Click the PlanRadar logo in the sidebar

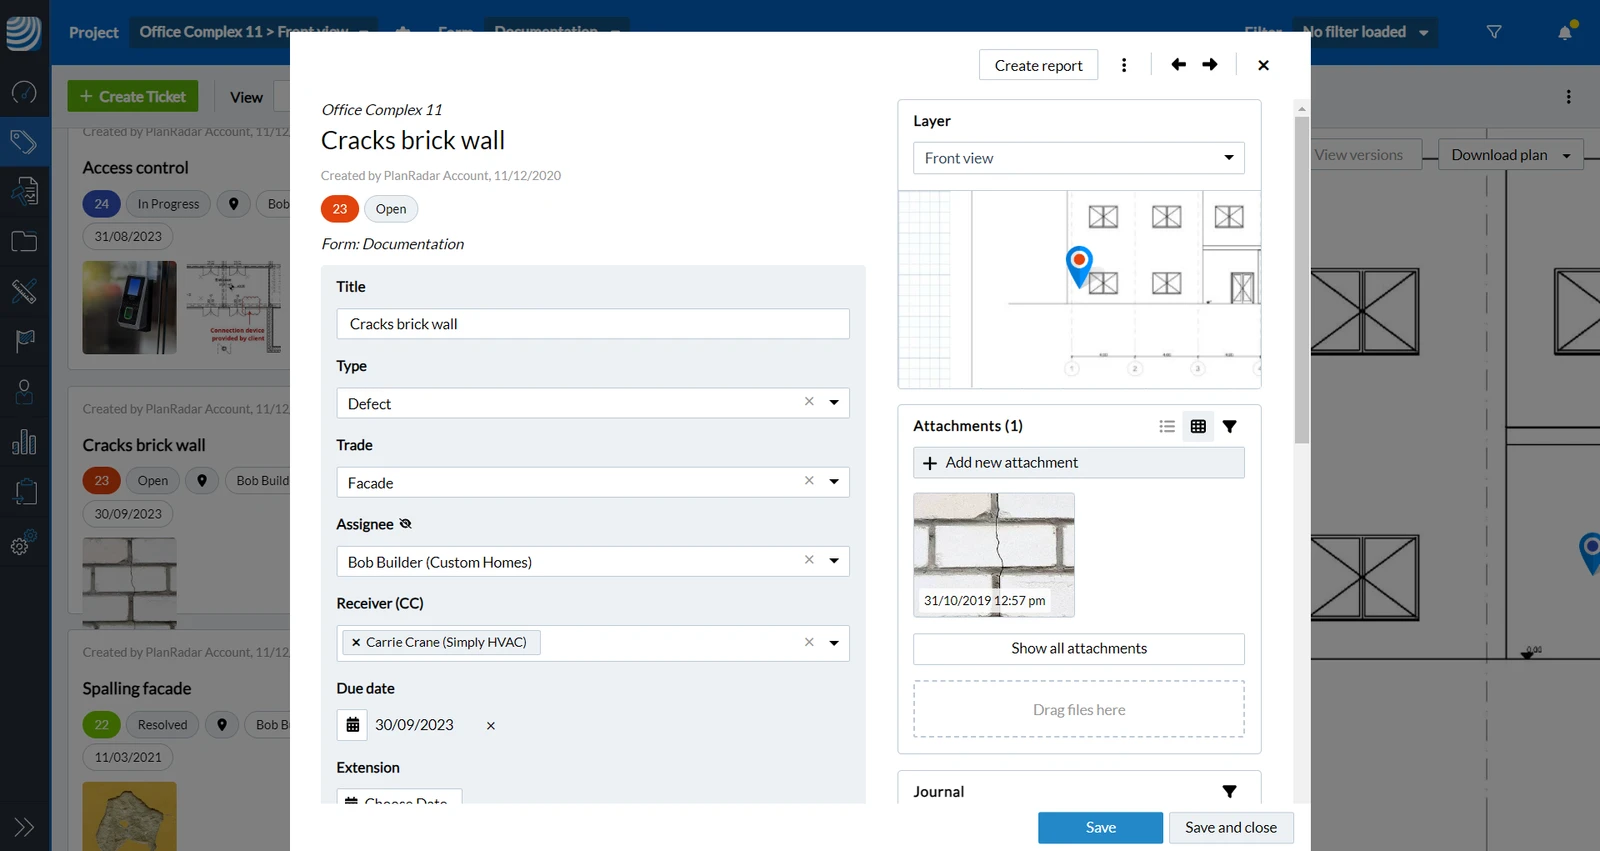24,32
